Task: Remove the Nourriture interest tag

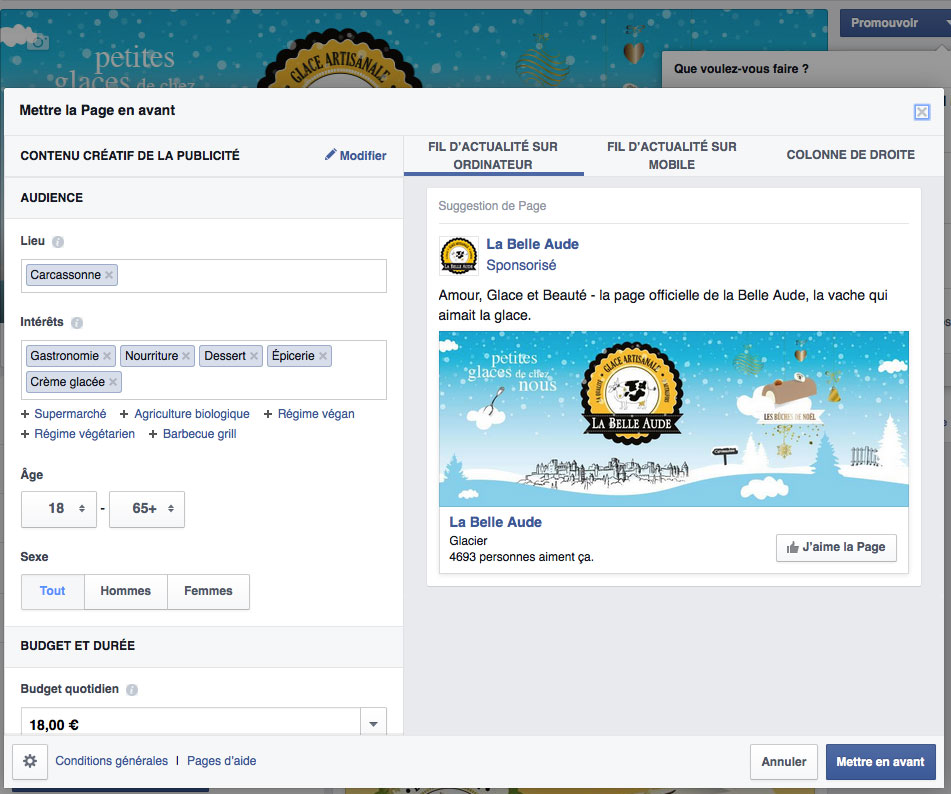Action: (186, 356)
